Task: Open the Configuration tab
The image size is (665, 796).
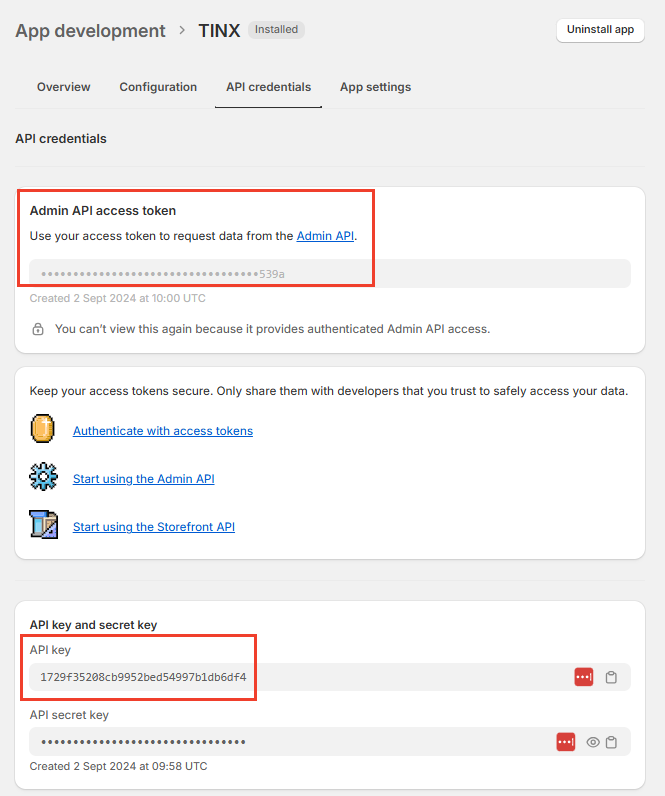Action: [x=158, y=87]
